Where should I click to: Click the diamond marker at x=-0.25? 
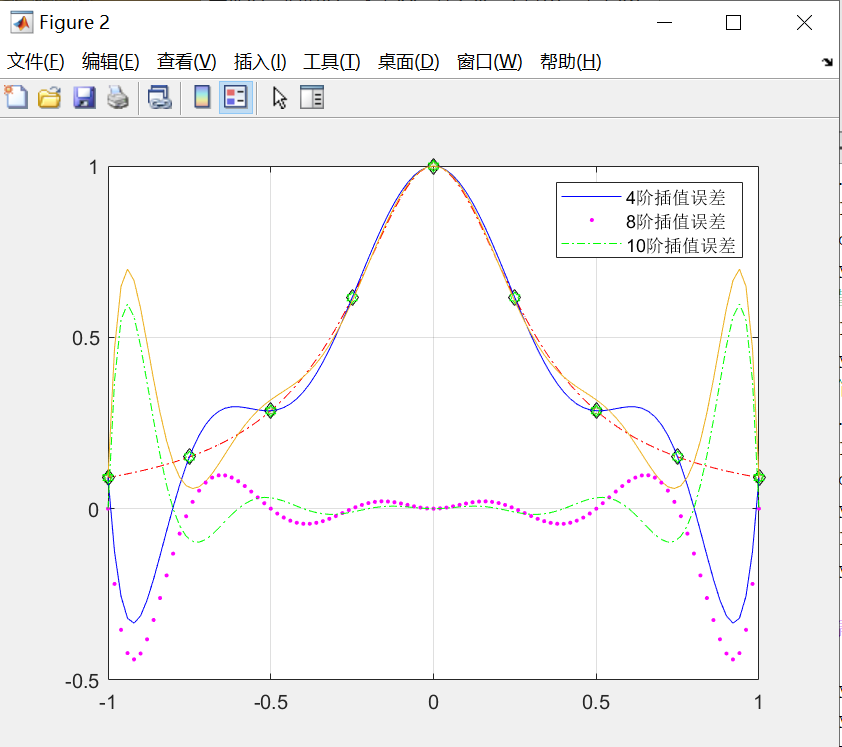[352, 297]
